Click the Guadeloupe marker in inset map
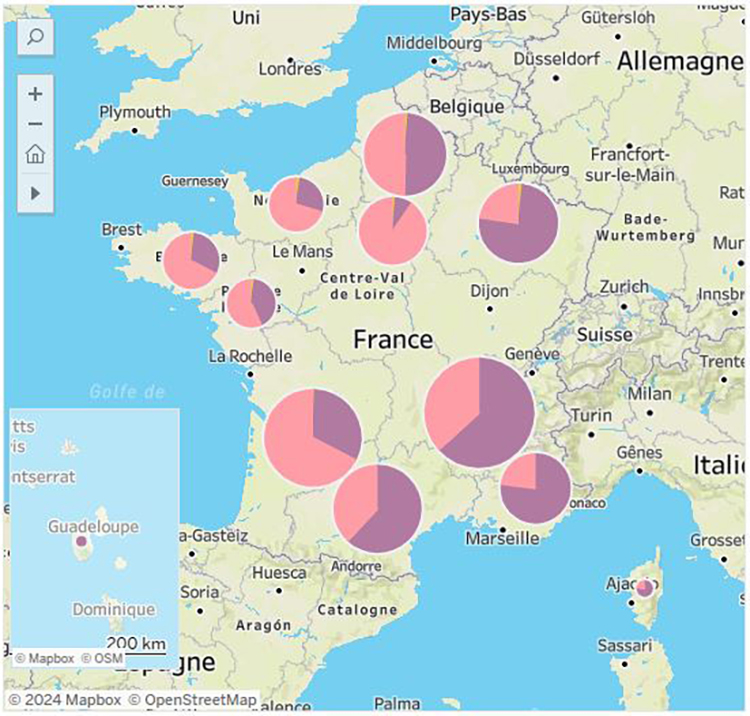 click(82, 541)
